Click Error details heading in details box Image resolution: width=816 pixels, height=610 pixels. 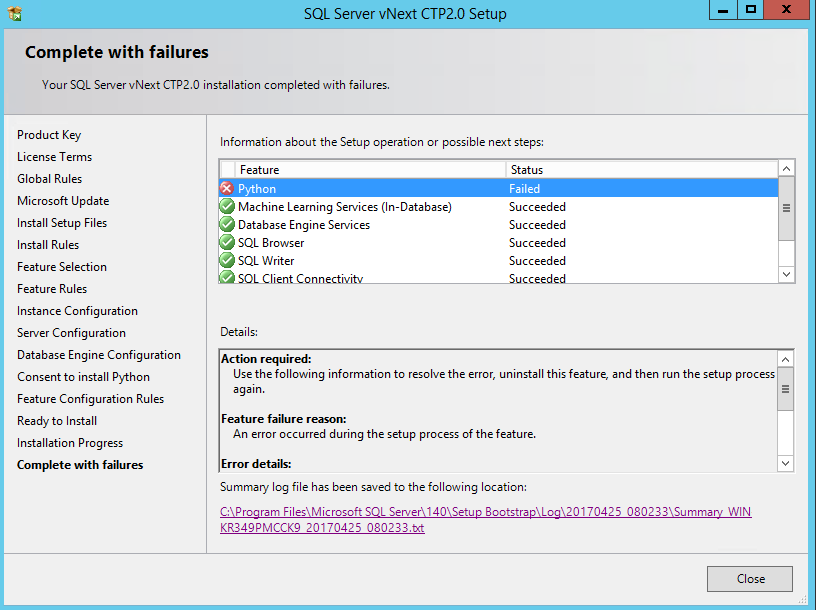256,464
